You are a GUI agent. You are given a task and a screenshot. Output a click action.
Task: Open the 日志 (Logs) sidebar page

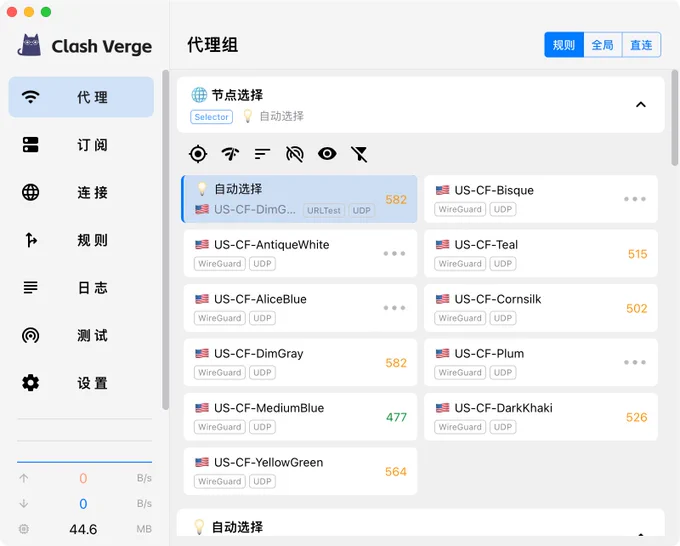coord(81,288)
